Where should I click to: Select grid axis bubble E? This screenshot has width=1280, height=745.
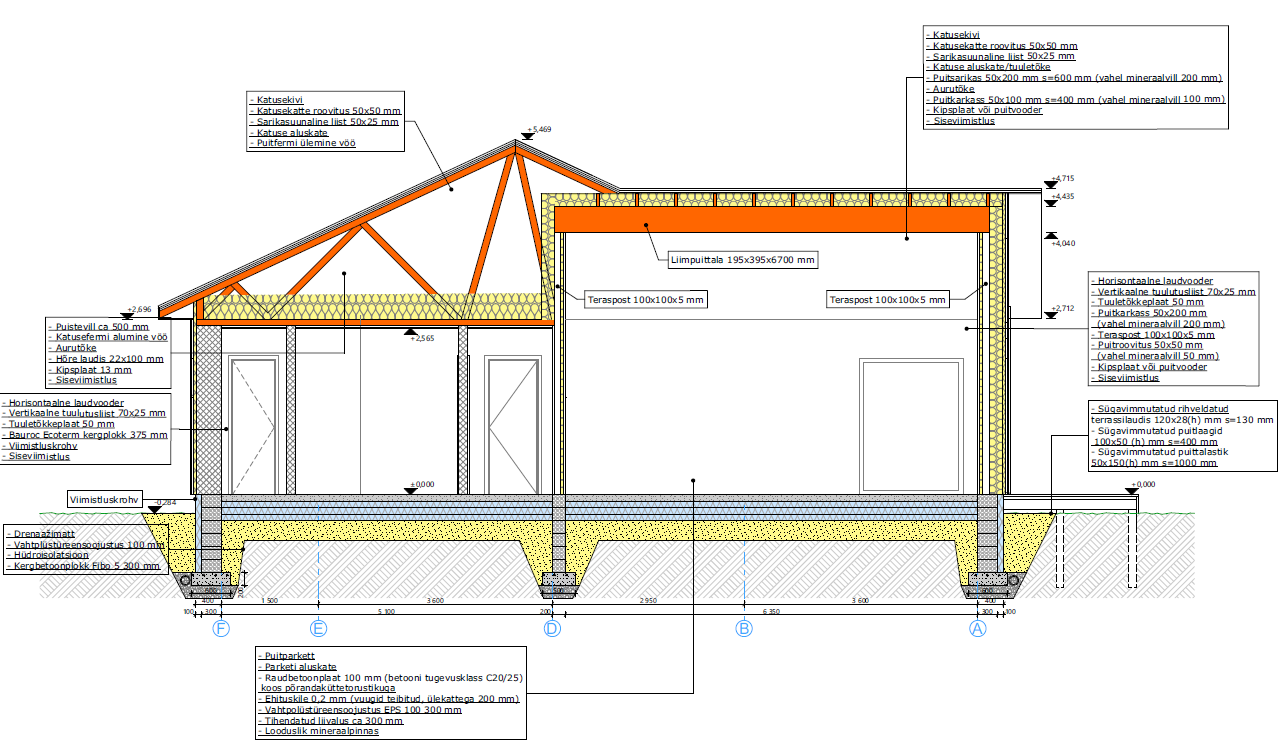(318, 629)
